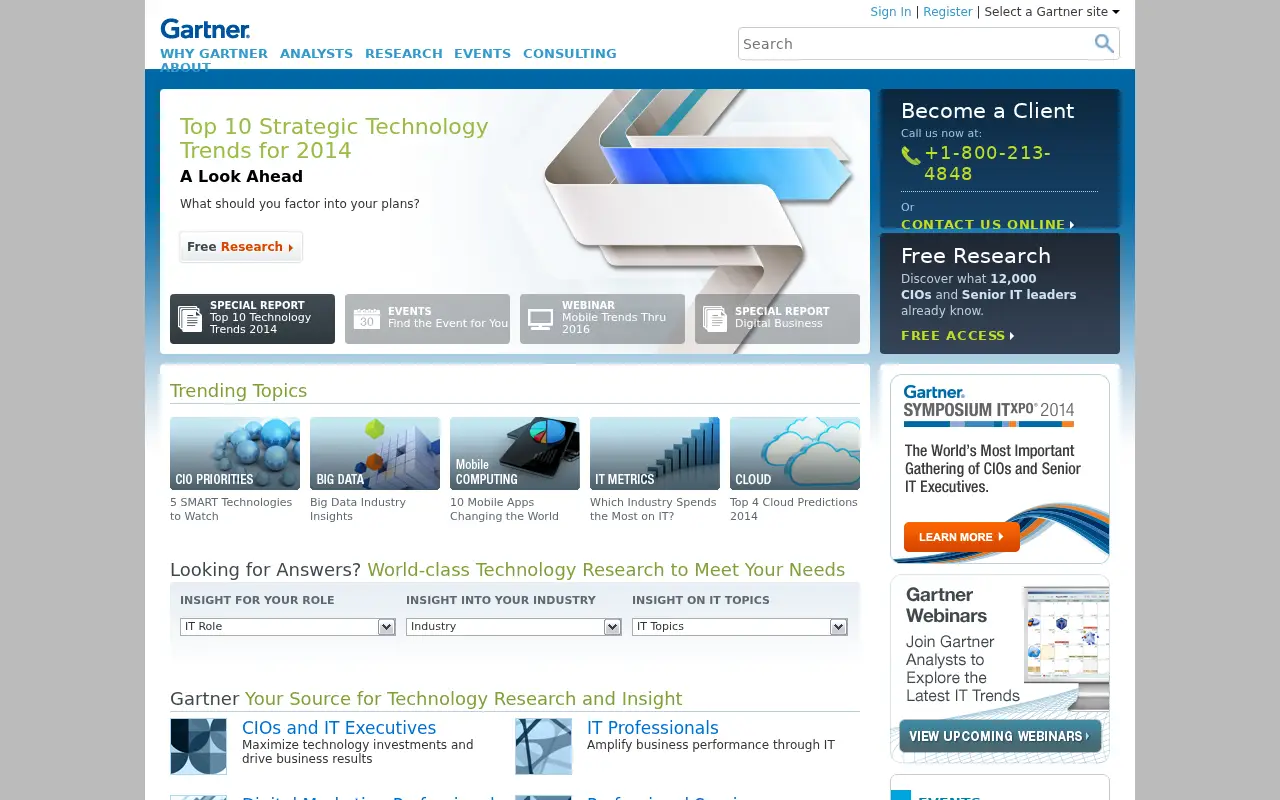Click the Free Research button

click(240, 247)
